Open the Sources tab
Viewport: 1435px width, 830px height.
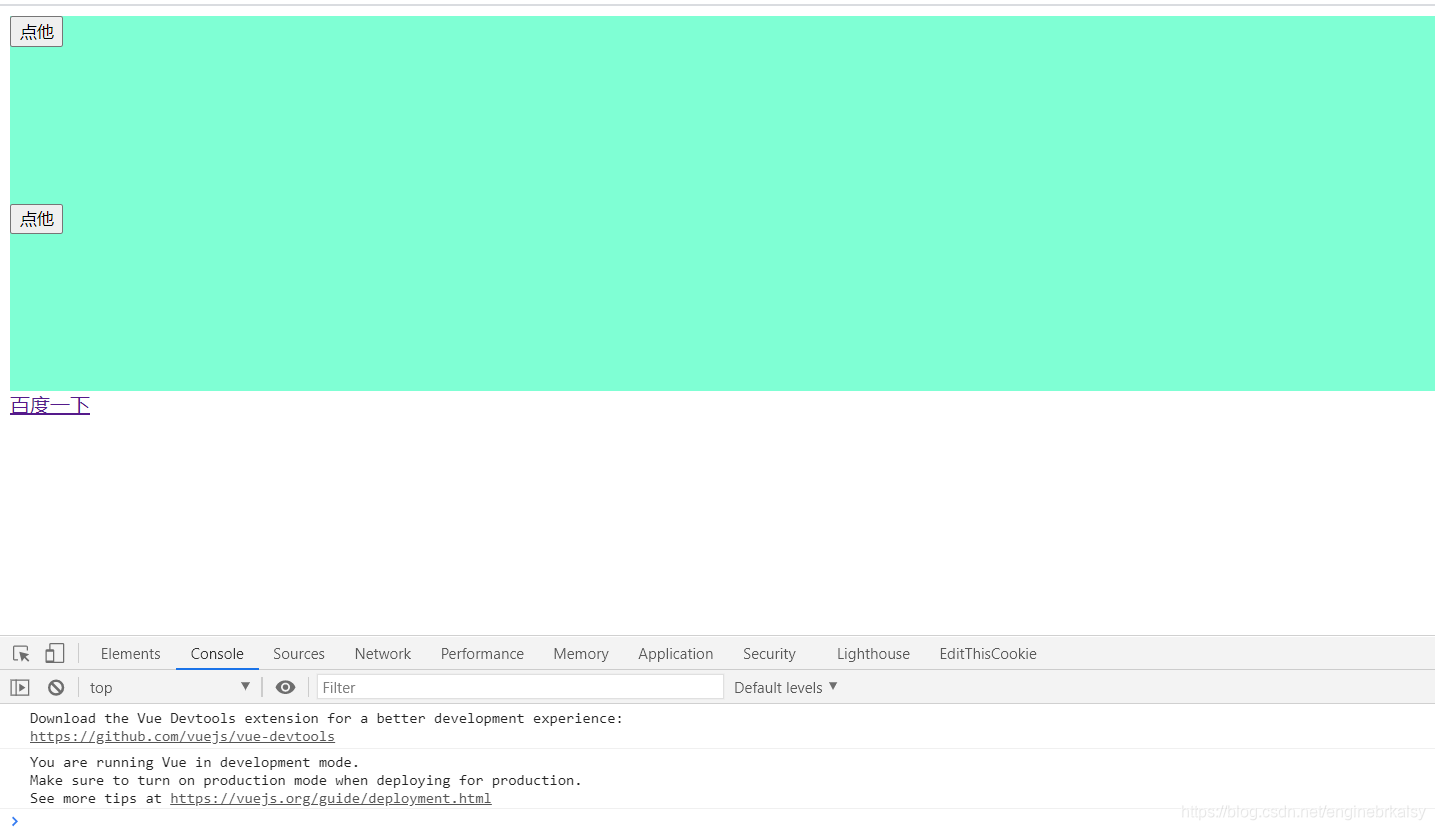click(x=299, y=654)
